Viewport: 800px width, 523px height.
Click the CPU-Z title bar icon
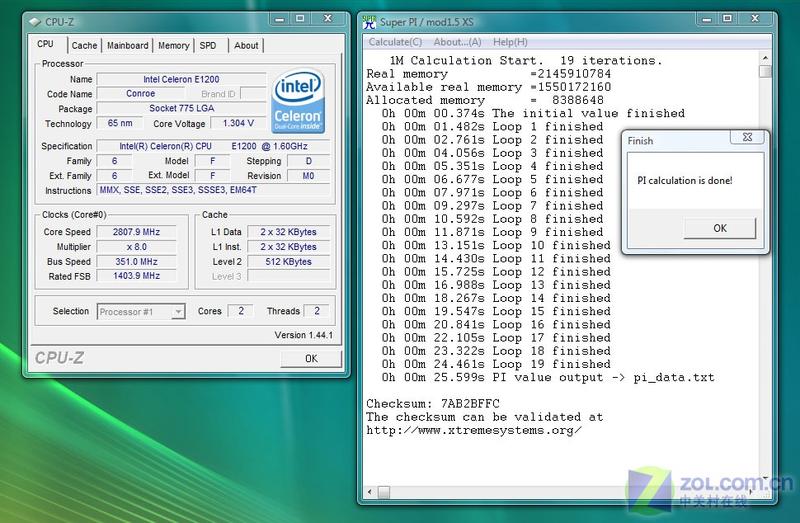pyautogui.click(x=35, y=22)
